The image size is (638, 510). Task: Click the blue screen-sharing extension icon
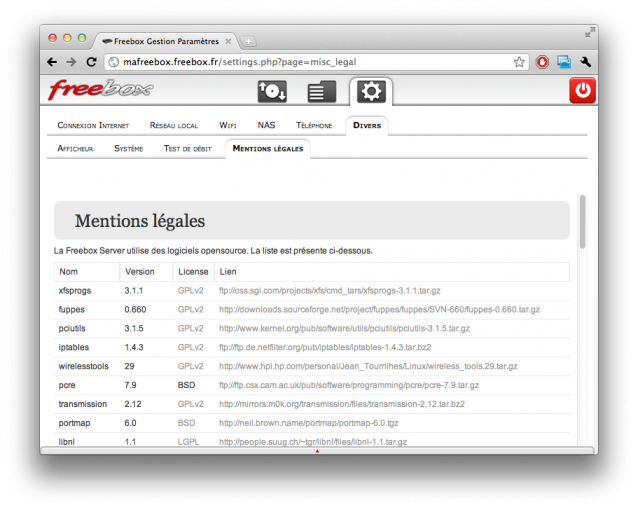[x=564, y=62]
